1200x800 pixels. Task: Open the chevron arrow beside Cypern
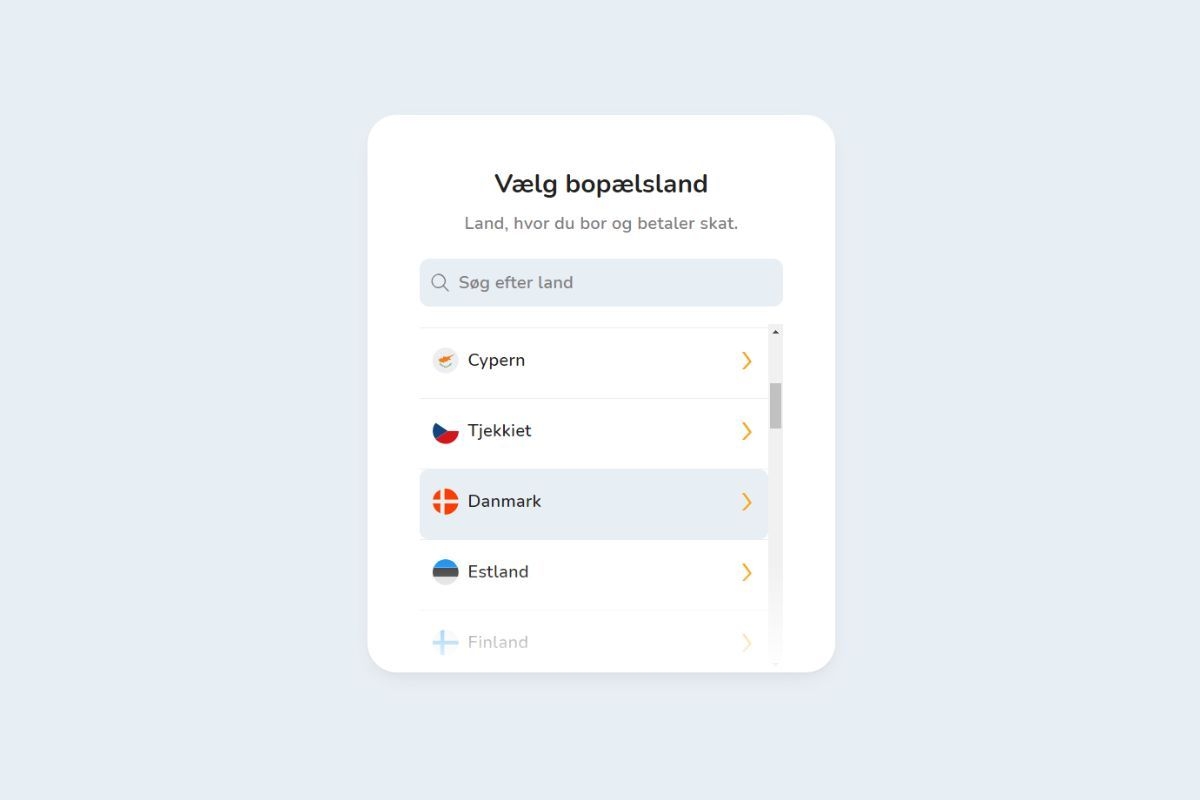(746, 361)
